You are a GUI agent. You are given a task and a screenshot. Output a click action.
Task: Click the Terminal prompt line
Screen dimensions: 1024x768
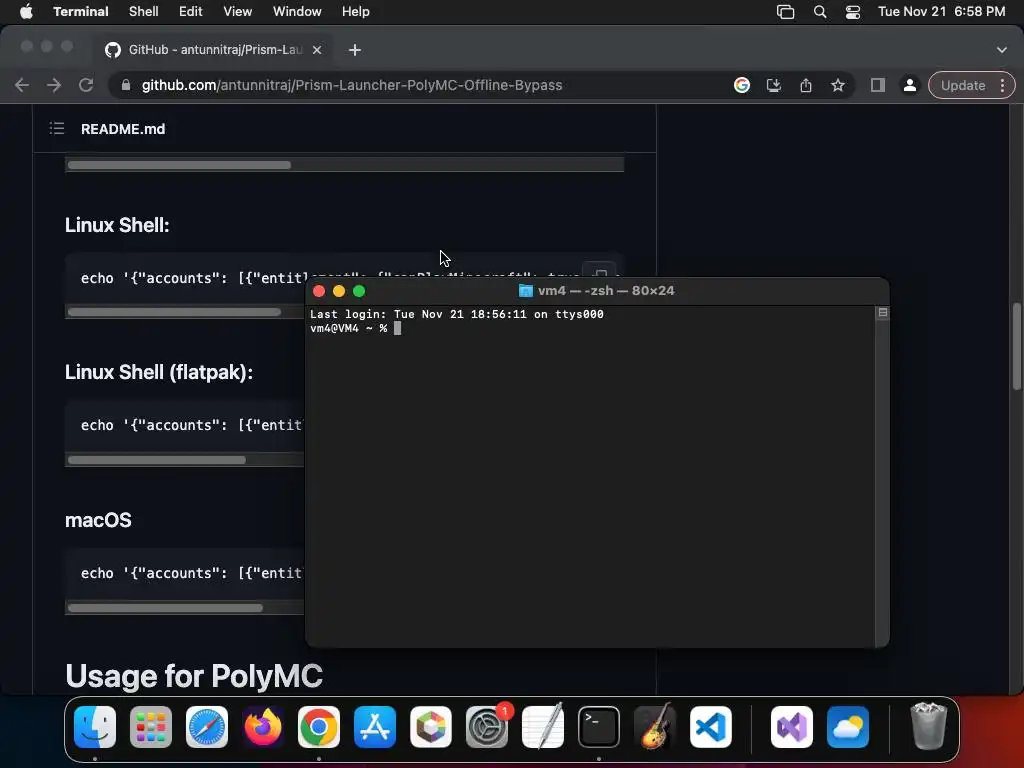pos(355,328)
